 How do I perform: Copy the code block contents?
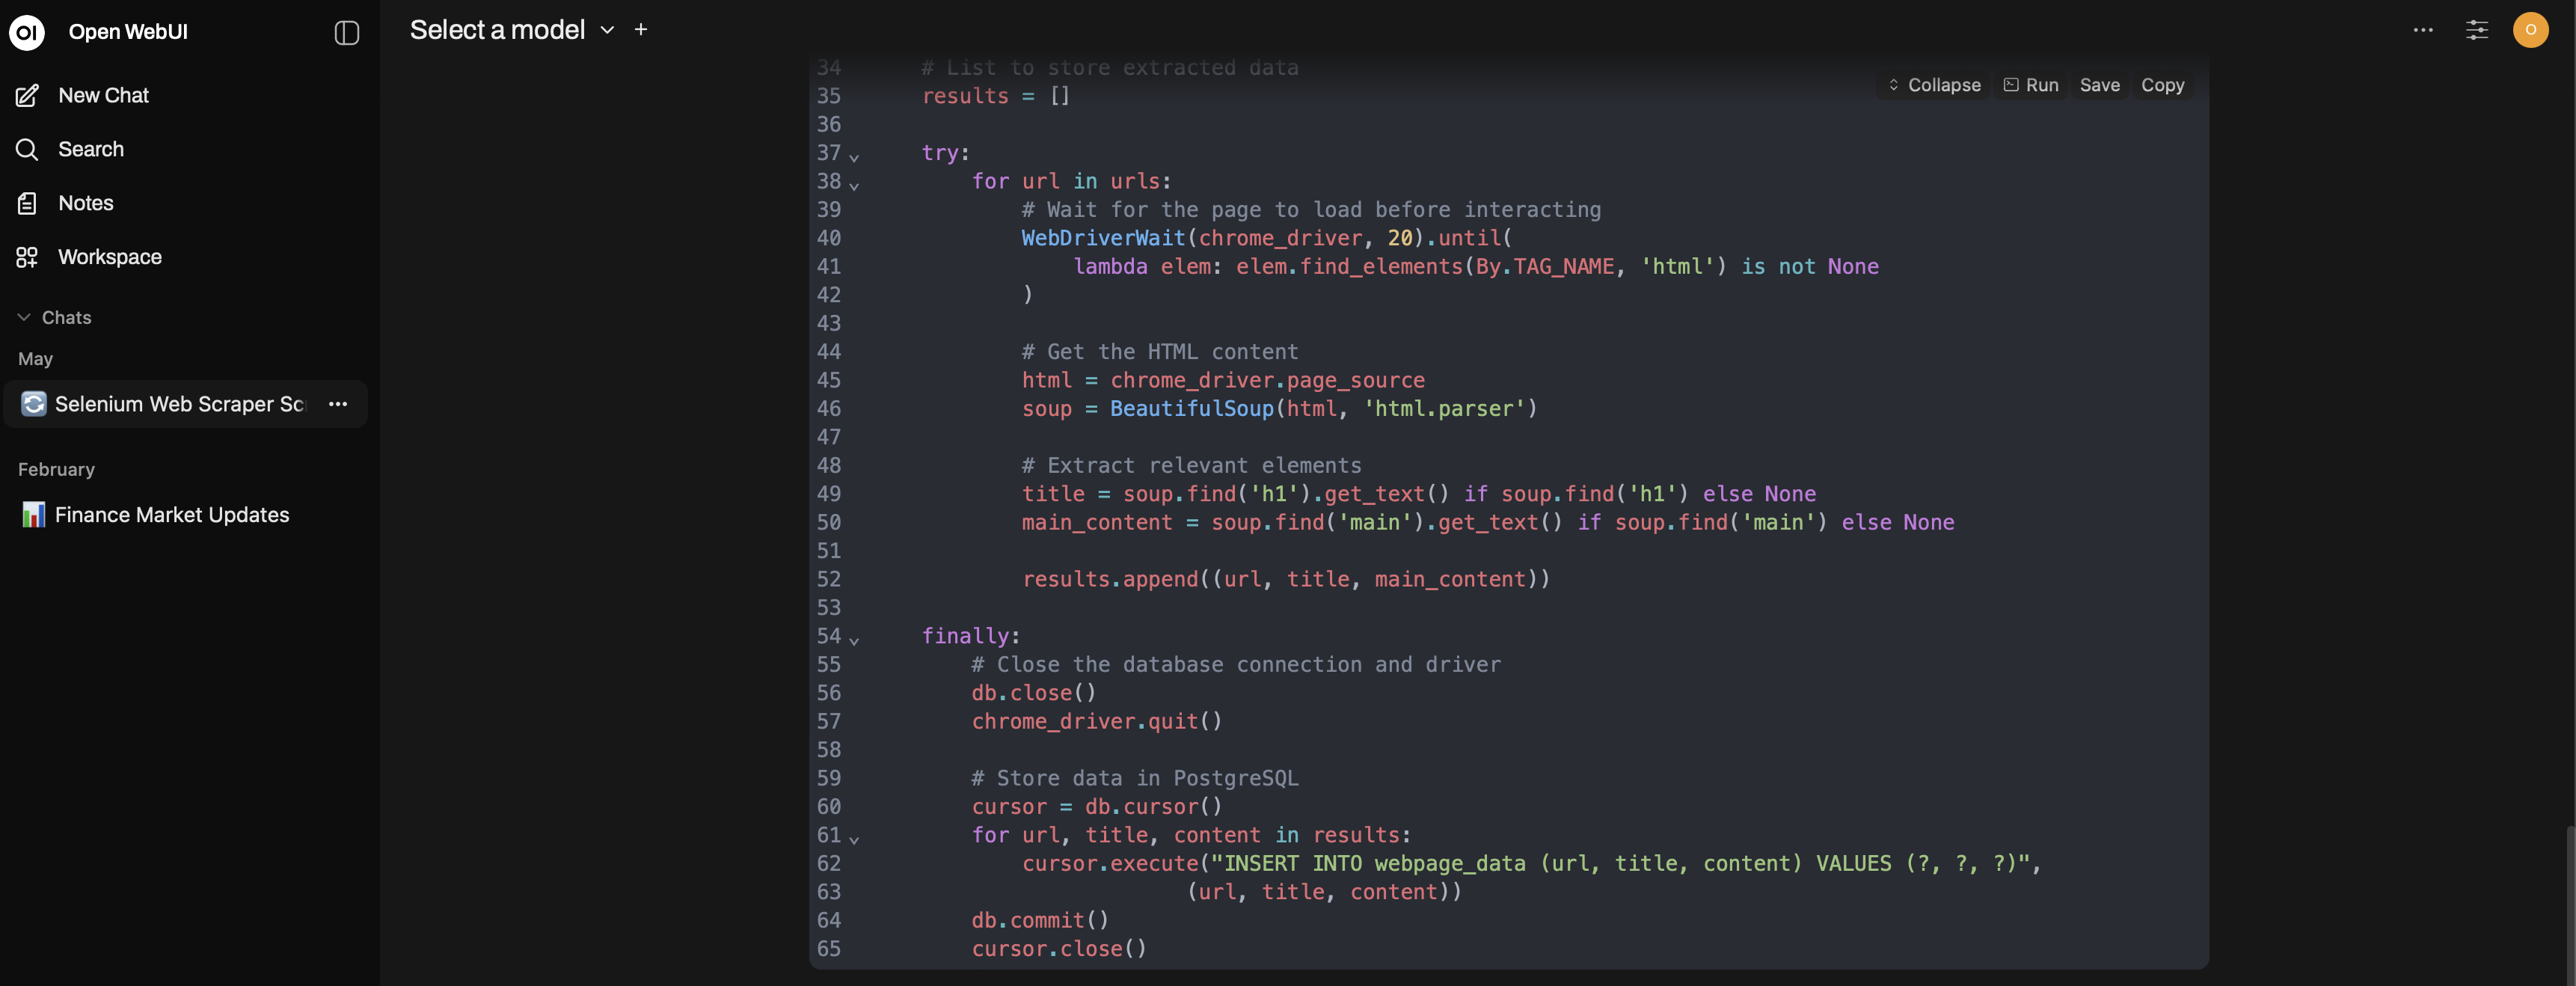pos(2163,85)
